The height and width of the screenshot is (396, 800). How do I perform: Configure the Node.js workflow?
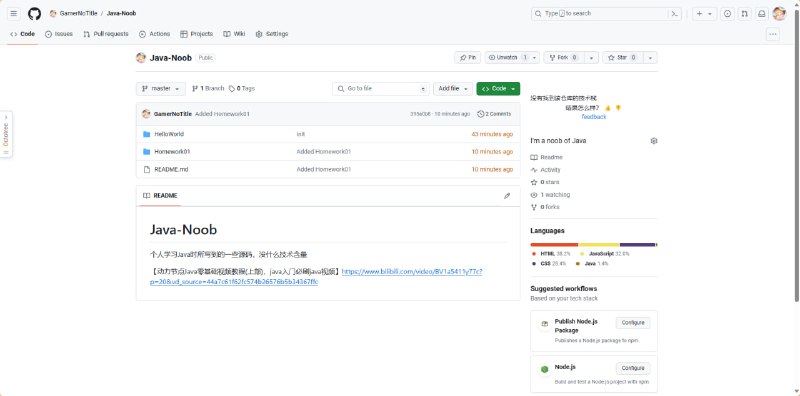(x=633, y=368)
